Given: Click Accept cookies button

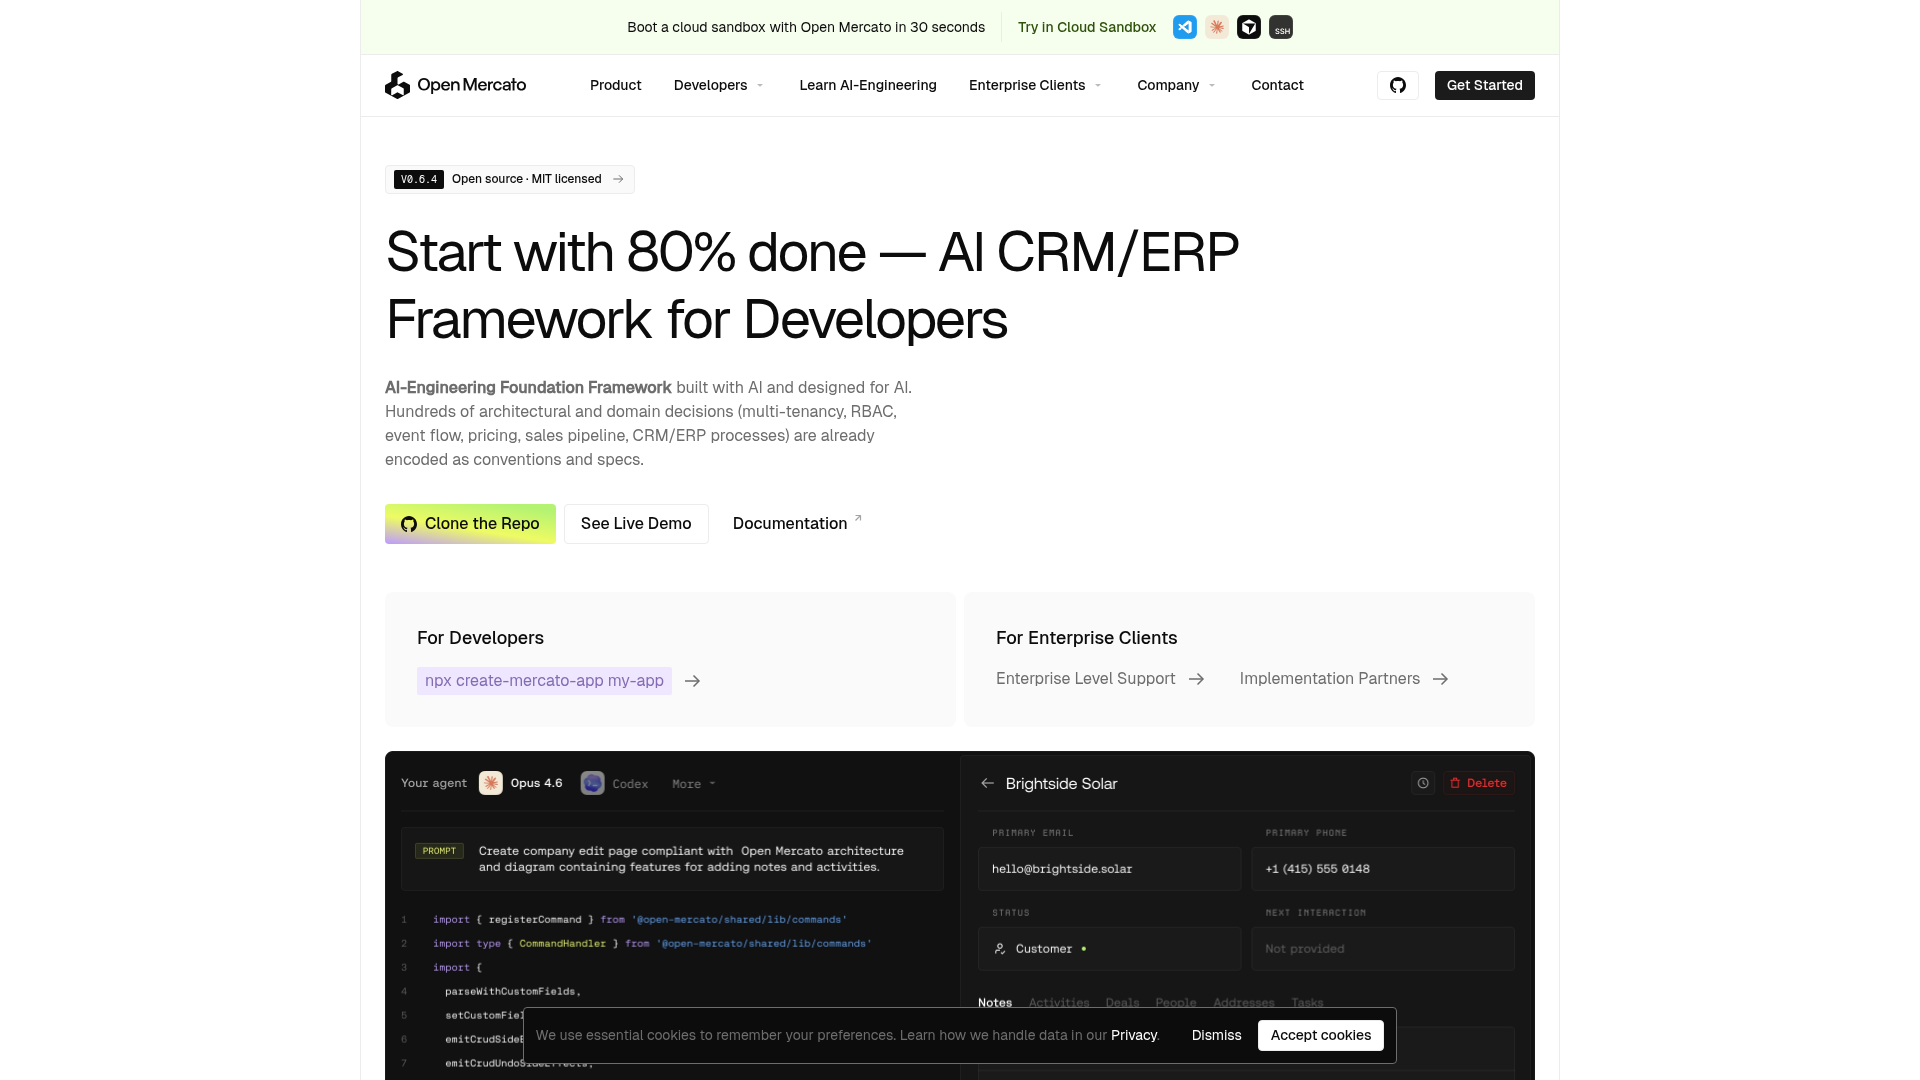Looking at the screenshot, I should [1321, 1035].
